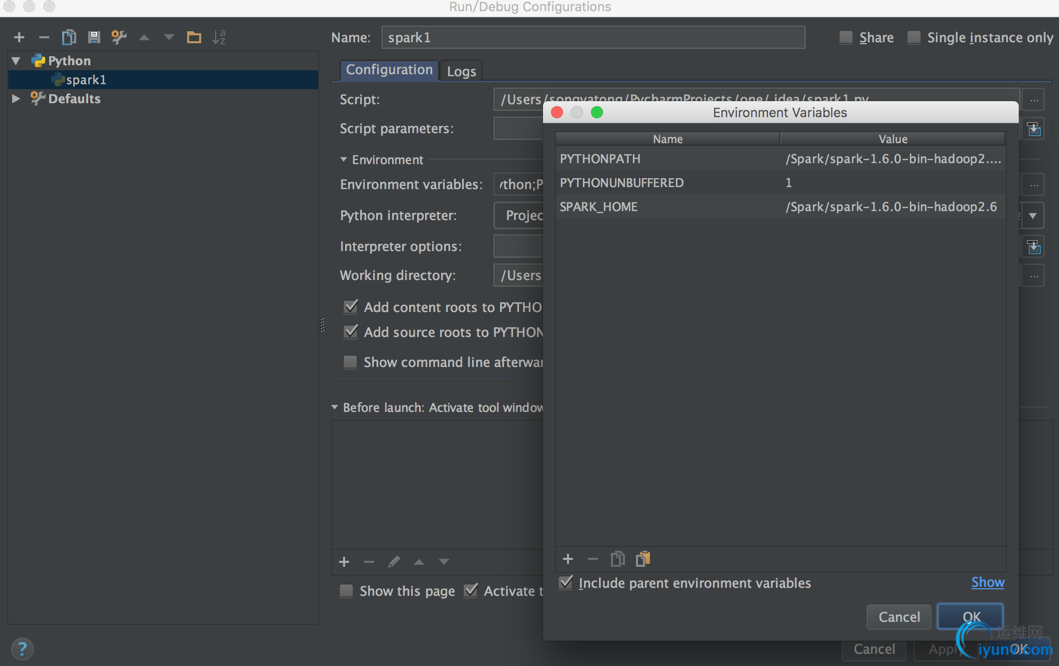Click the SPARK_HOME value cell
1059x666 pixels.
[x=892, y=207]
